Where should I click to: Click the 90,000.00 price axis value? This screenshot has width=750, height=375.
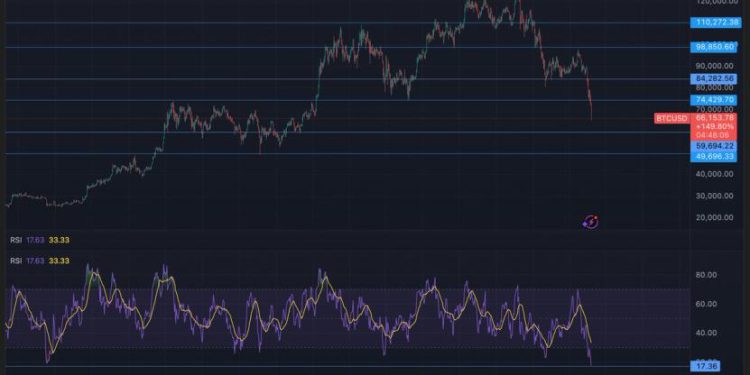[714, 66]
